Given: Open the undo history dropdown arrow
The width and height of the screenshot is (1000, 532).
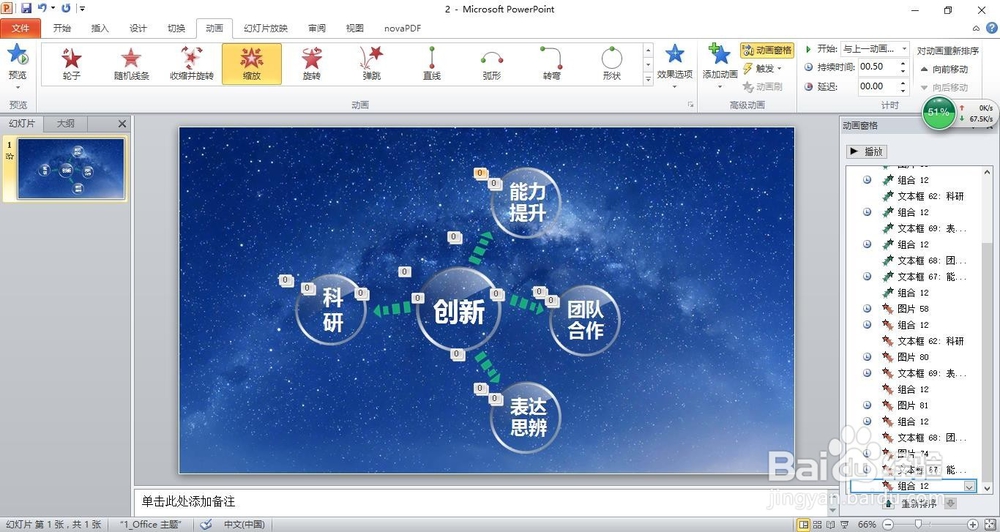Looking at the screenshot, I should [53, 8].
